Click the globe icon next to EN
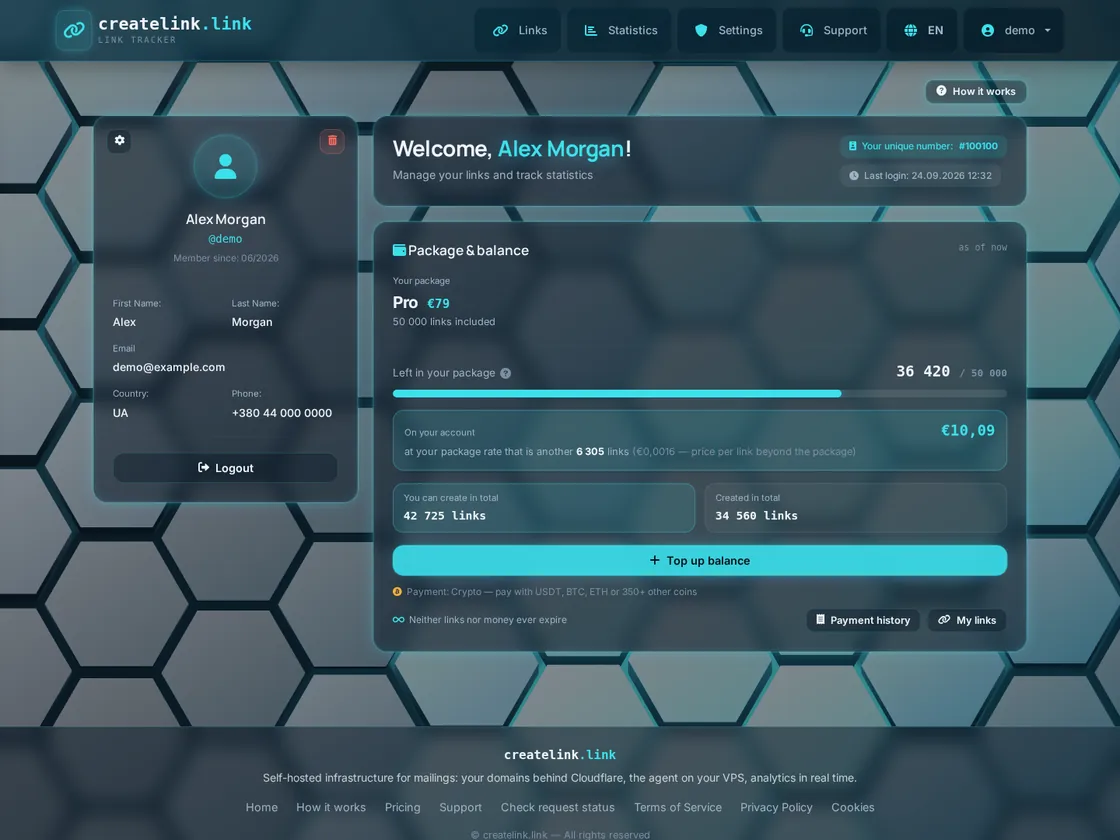The width and height of the screenshot is (1120, 840). click(911, 30)
